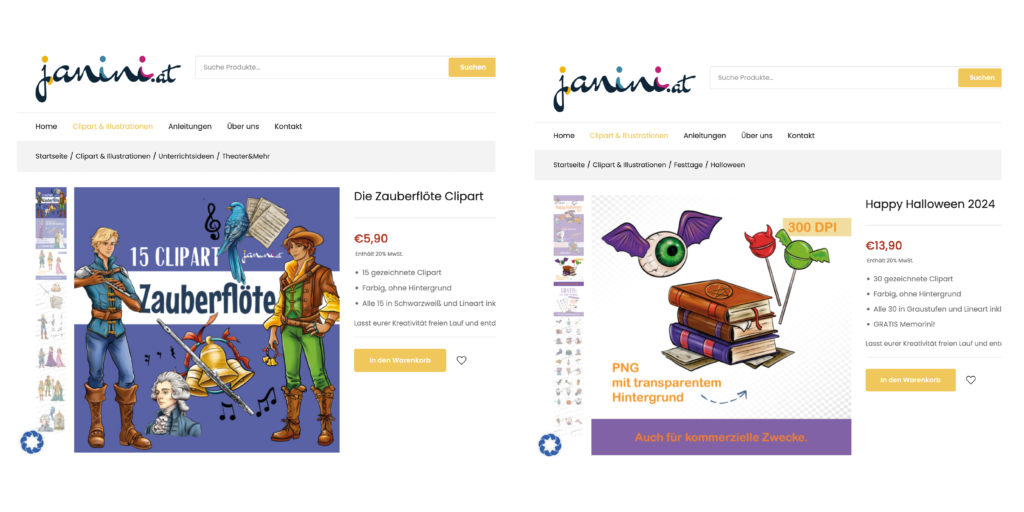Viewport: 1024px width, 512px height.
Task: Go to Home in the right navigation menu
Action: click(564, 135)
